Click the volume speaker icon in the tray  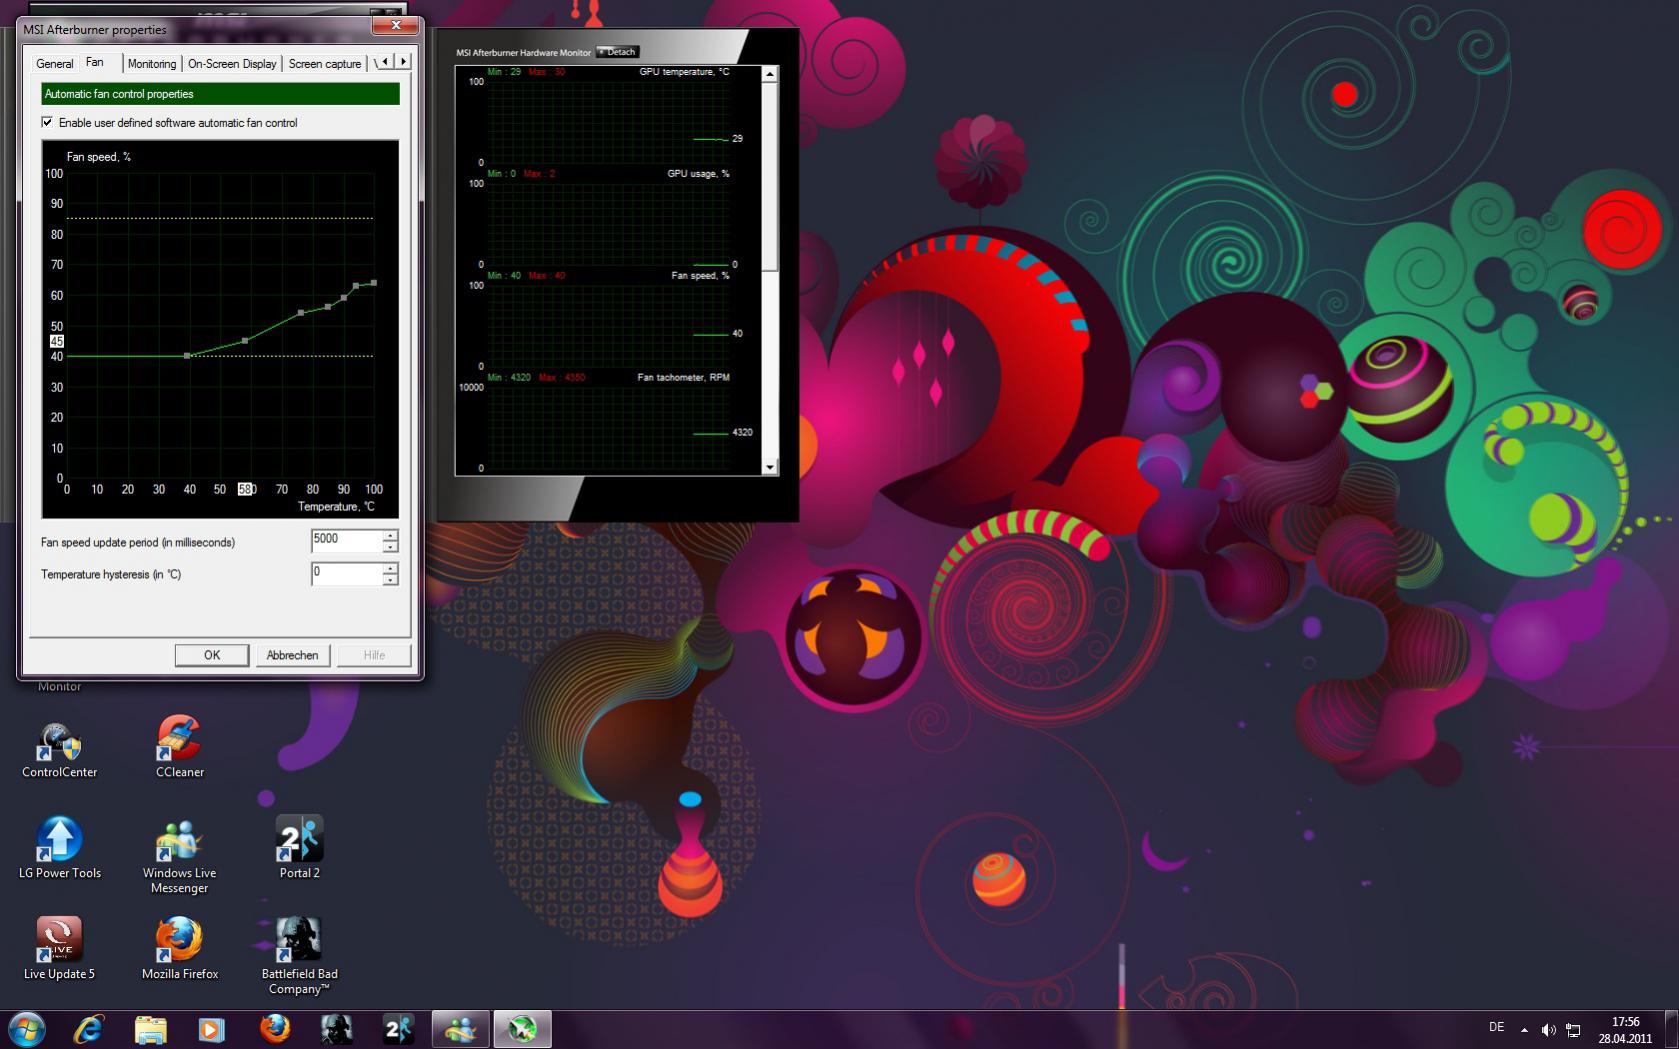click(x=1548, y=1029)
